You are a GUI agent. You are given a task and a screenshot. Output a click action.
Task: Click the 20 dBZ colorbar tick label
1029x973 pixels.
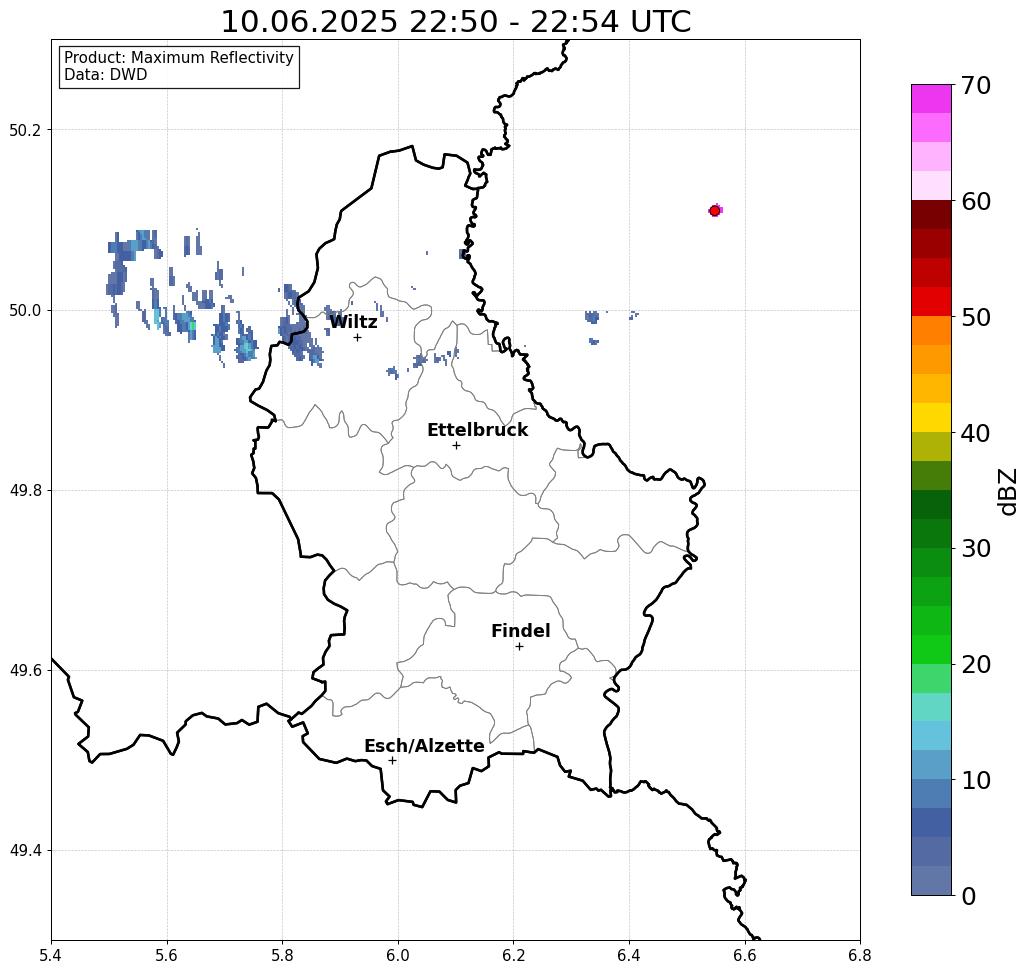coord(975,665)
